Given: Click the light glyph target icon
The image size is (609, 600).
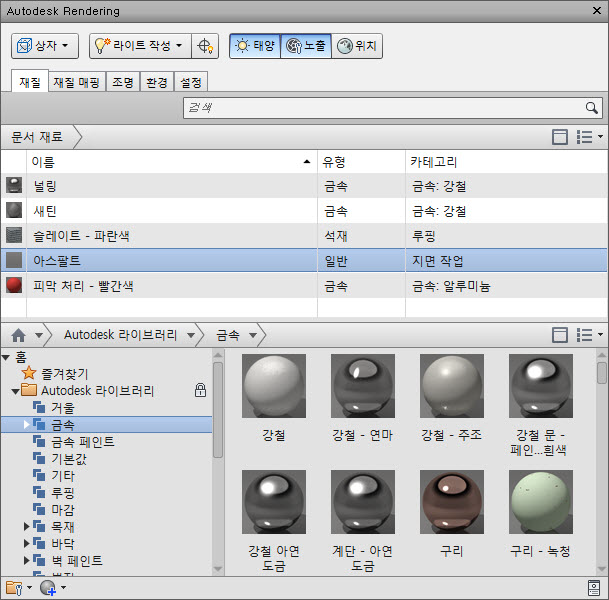Looking at the screenshot, I should [205, 46].
